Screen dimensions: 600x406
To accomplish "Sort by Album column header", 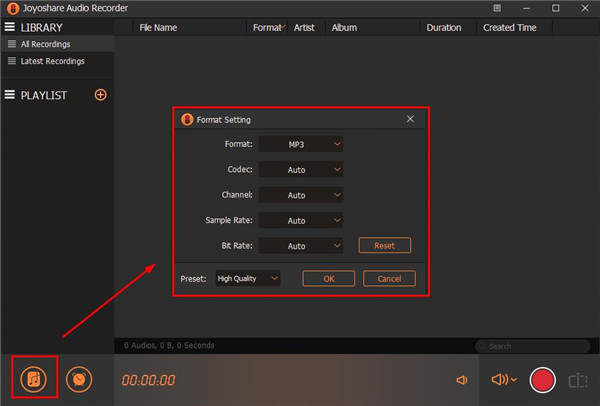I will point(372,28).
